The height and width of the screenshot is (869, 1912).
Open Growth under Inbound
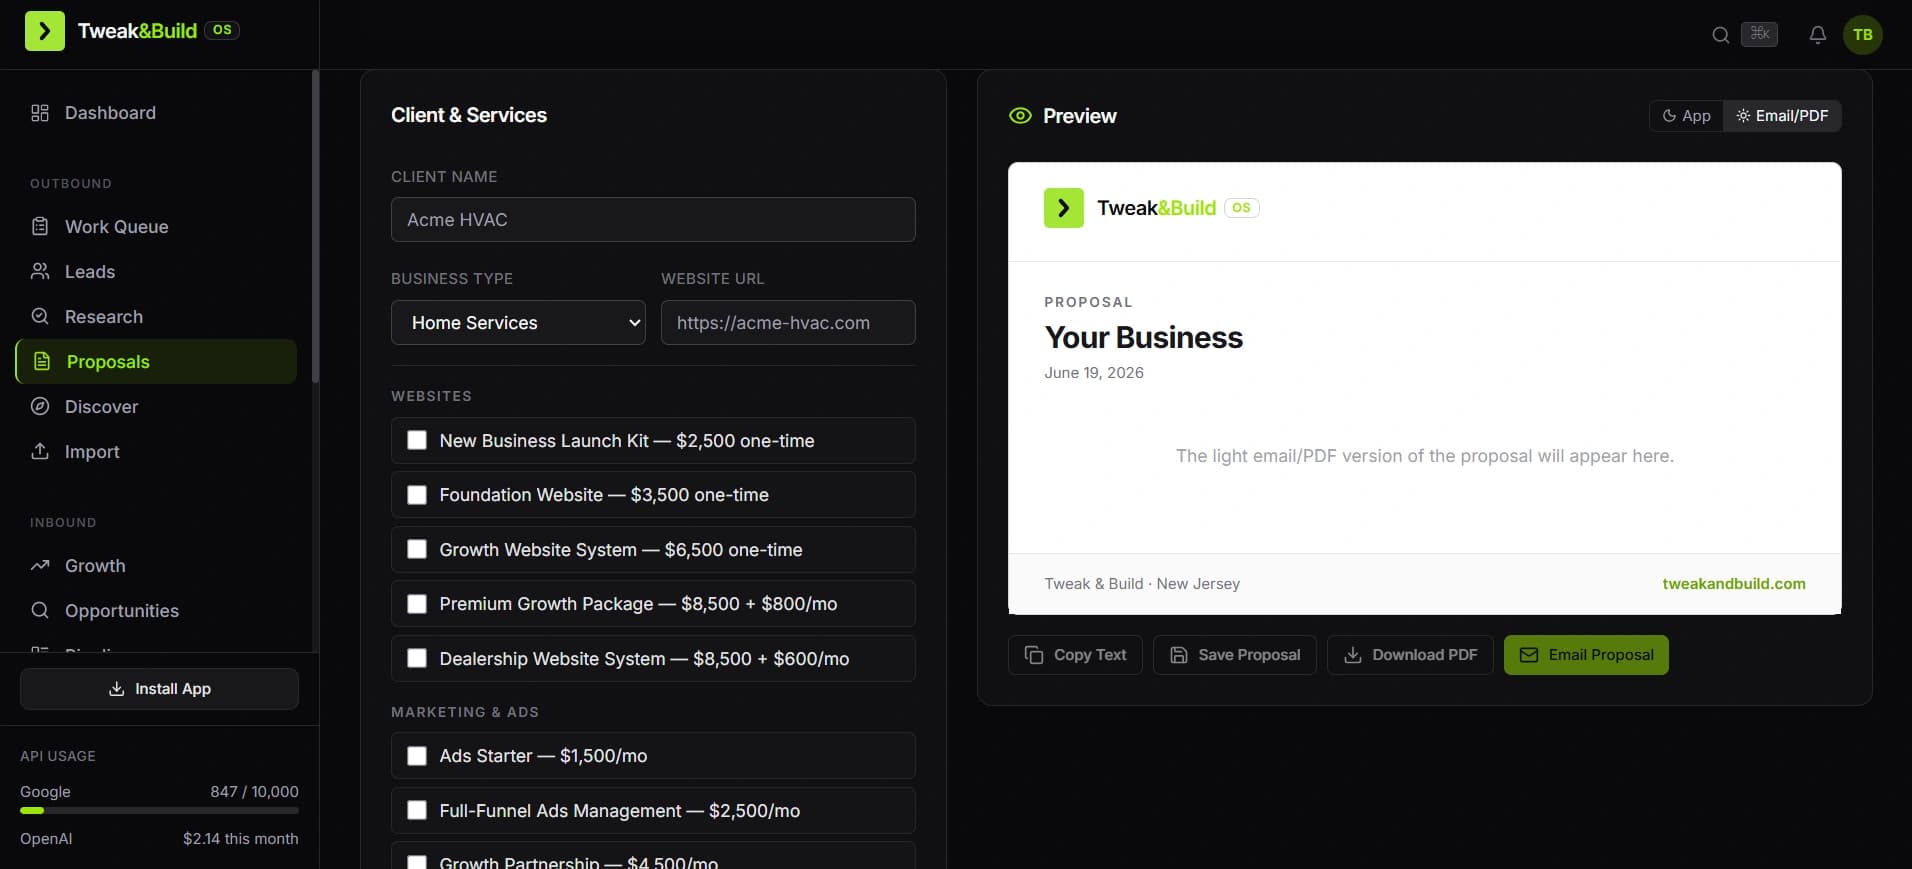coord(156,566)
